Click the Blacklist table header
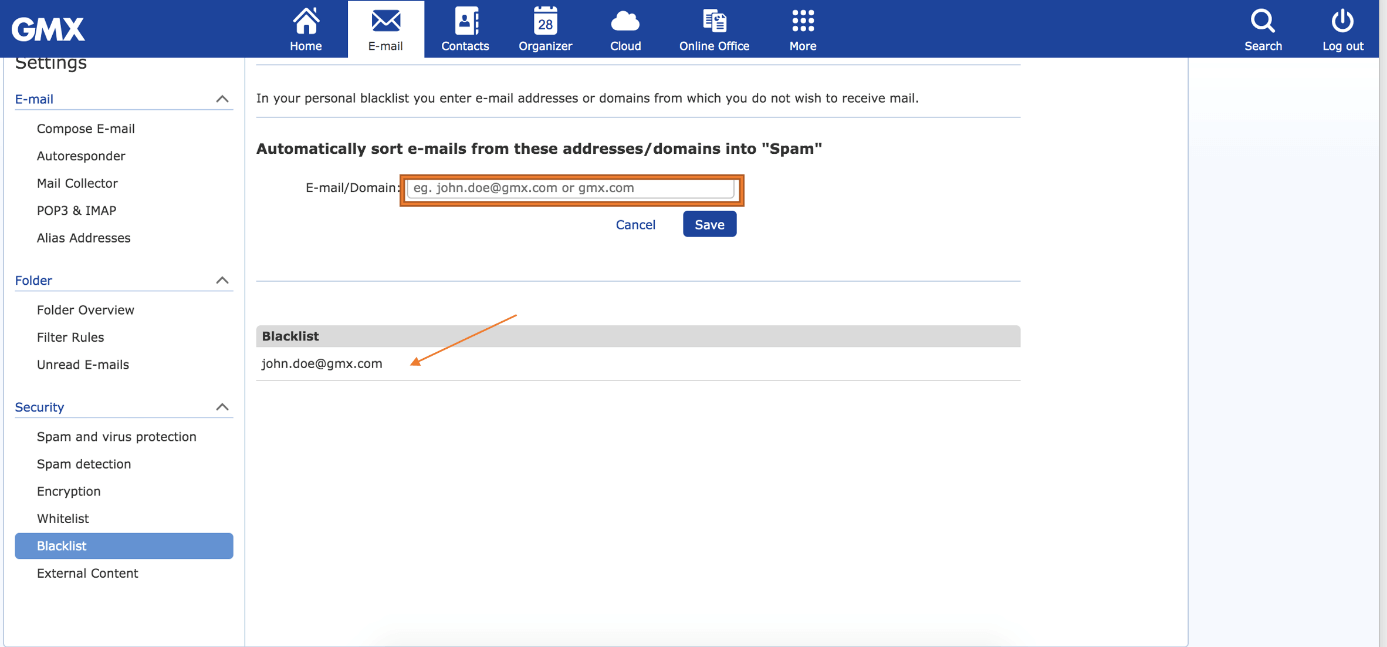Image resolution: width=1387 pixels, height=647 pixels. pyautogui.click(x=638, y=336)
